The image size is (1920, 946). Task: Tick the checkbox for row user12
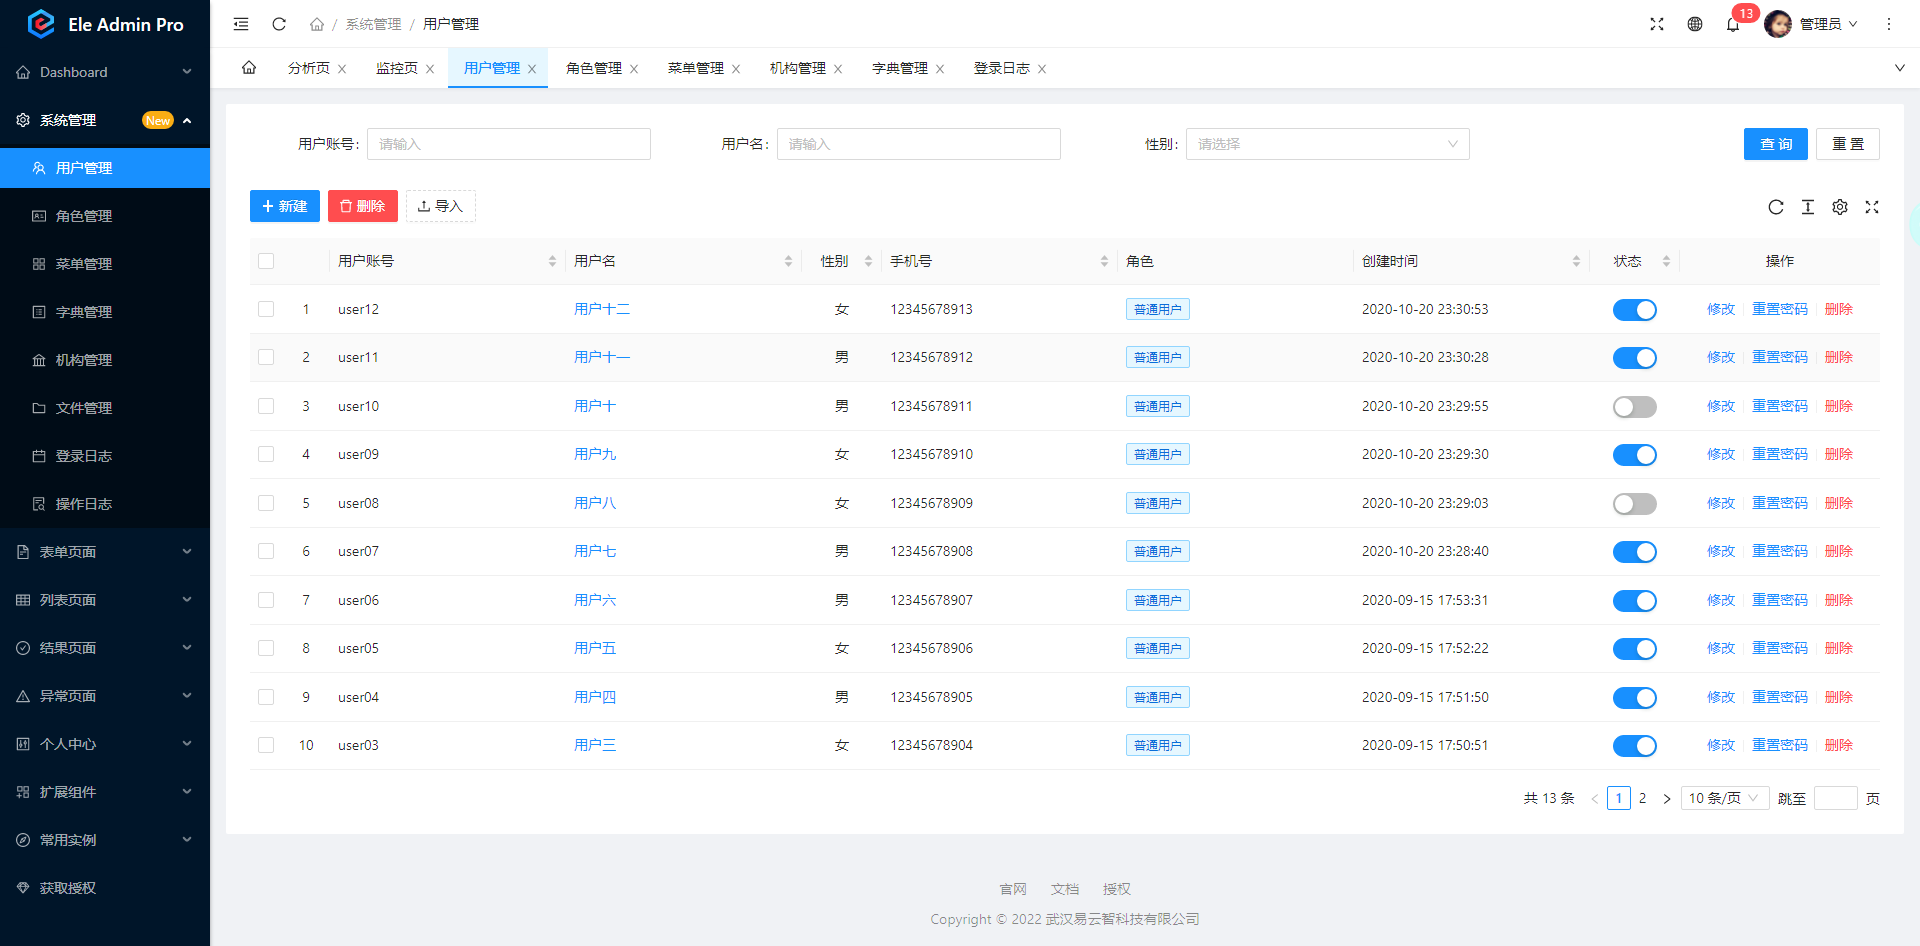pyautogui.click(x=266, y=309)
